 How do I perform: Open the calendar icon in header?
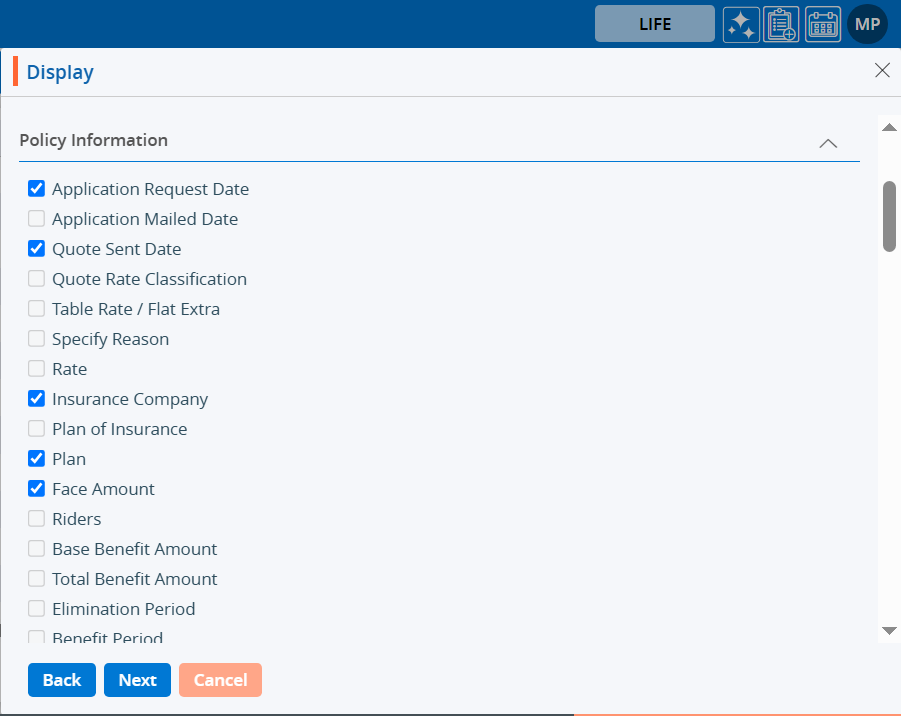[823, 24]
